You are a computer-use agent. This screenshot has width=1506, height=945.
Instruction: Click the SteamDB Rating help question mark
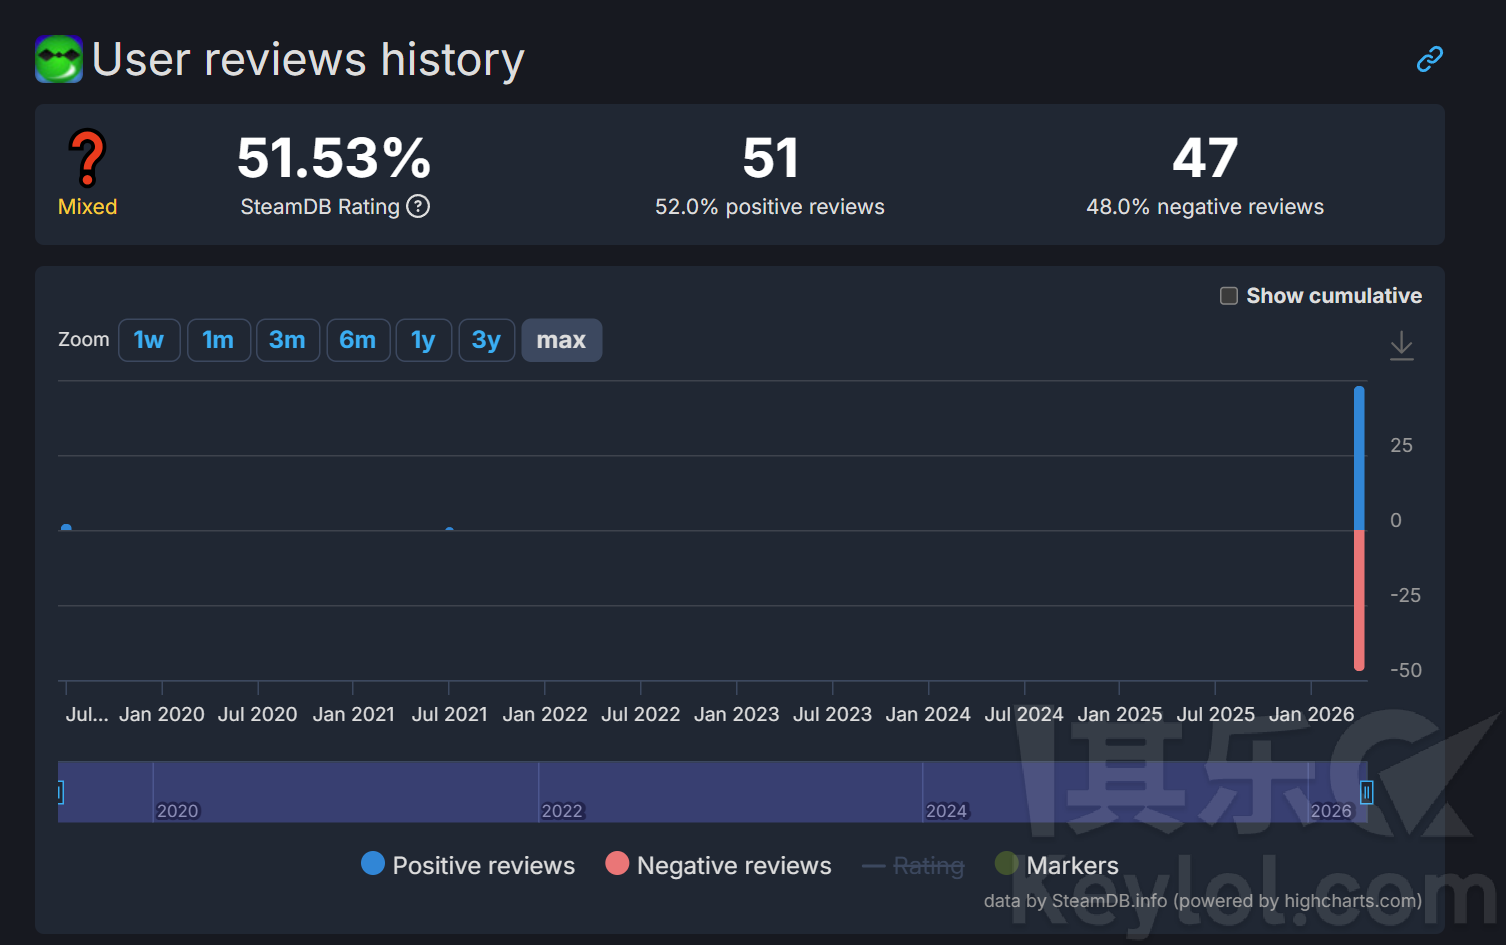[418, 207]
